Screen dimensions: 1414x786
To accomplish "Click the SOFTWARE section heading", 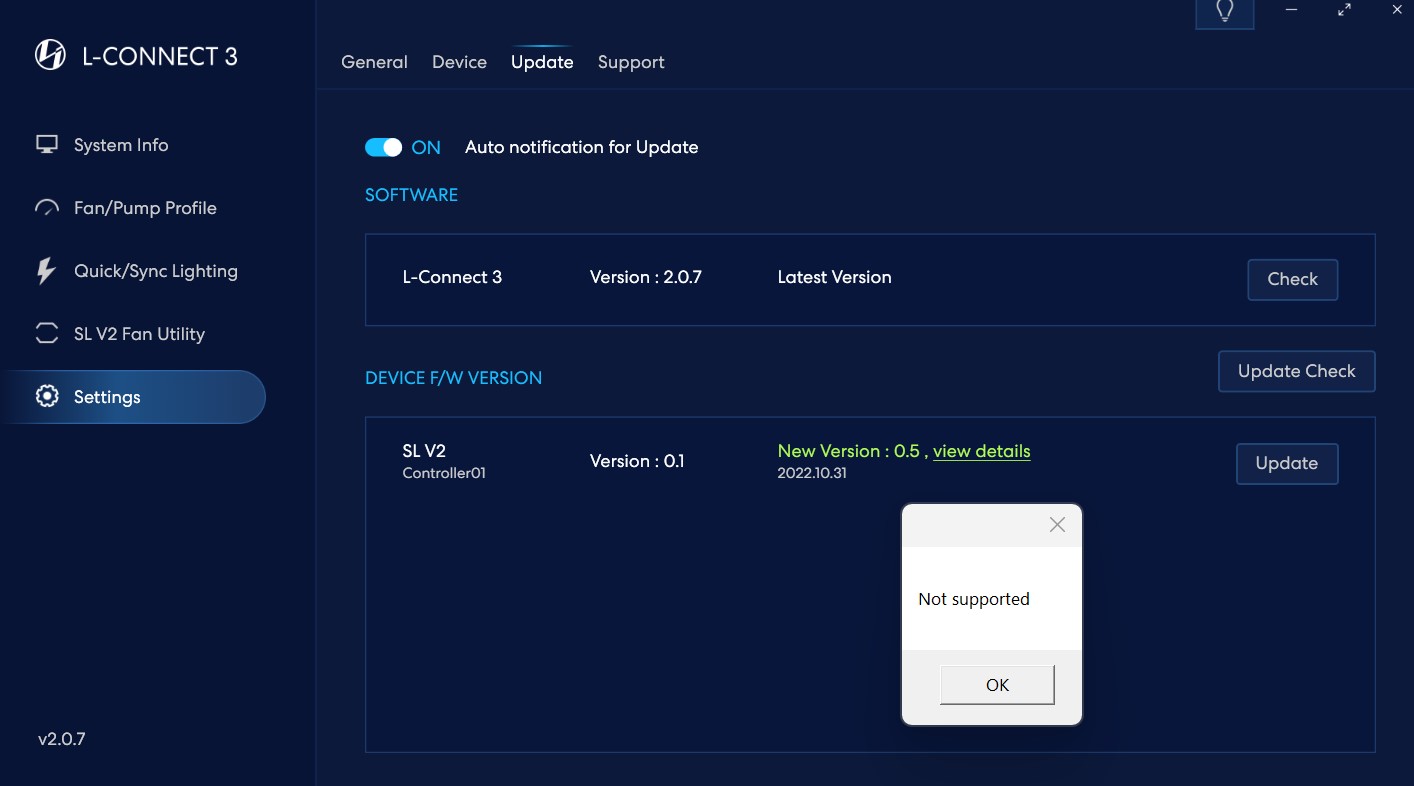I will tap(411, 195).
